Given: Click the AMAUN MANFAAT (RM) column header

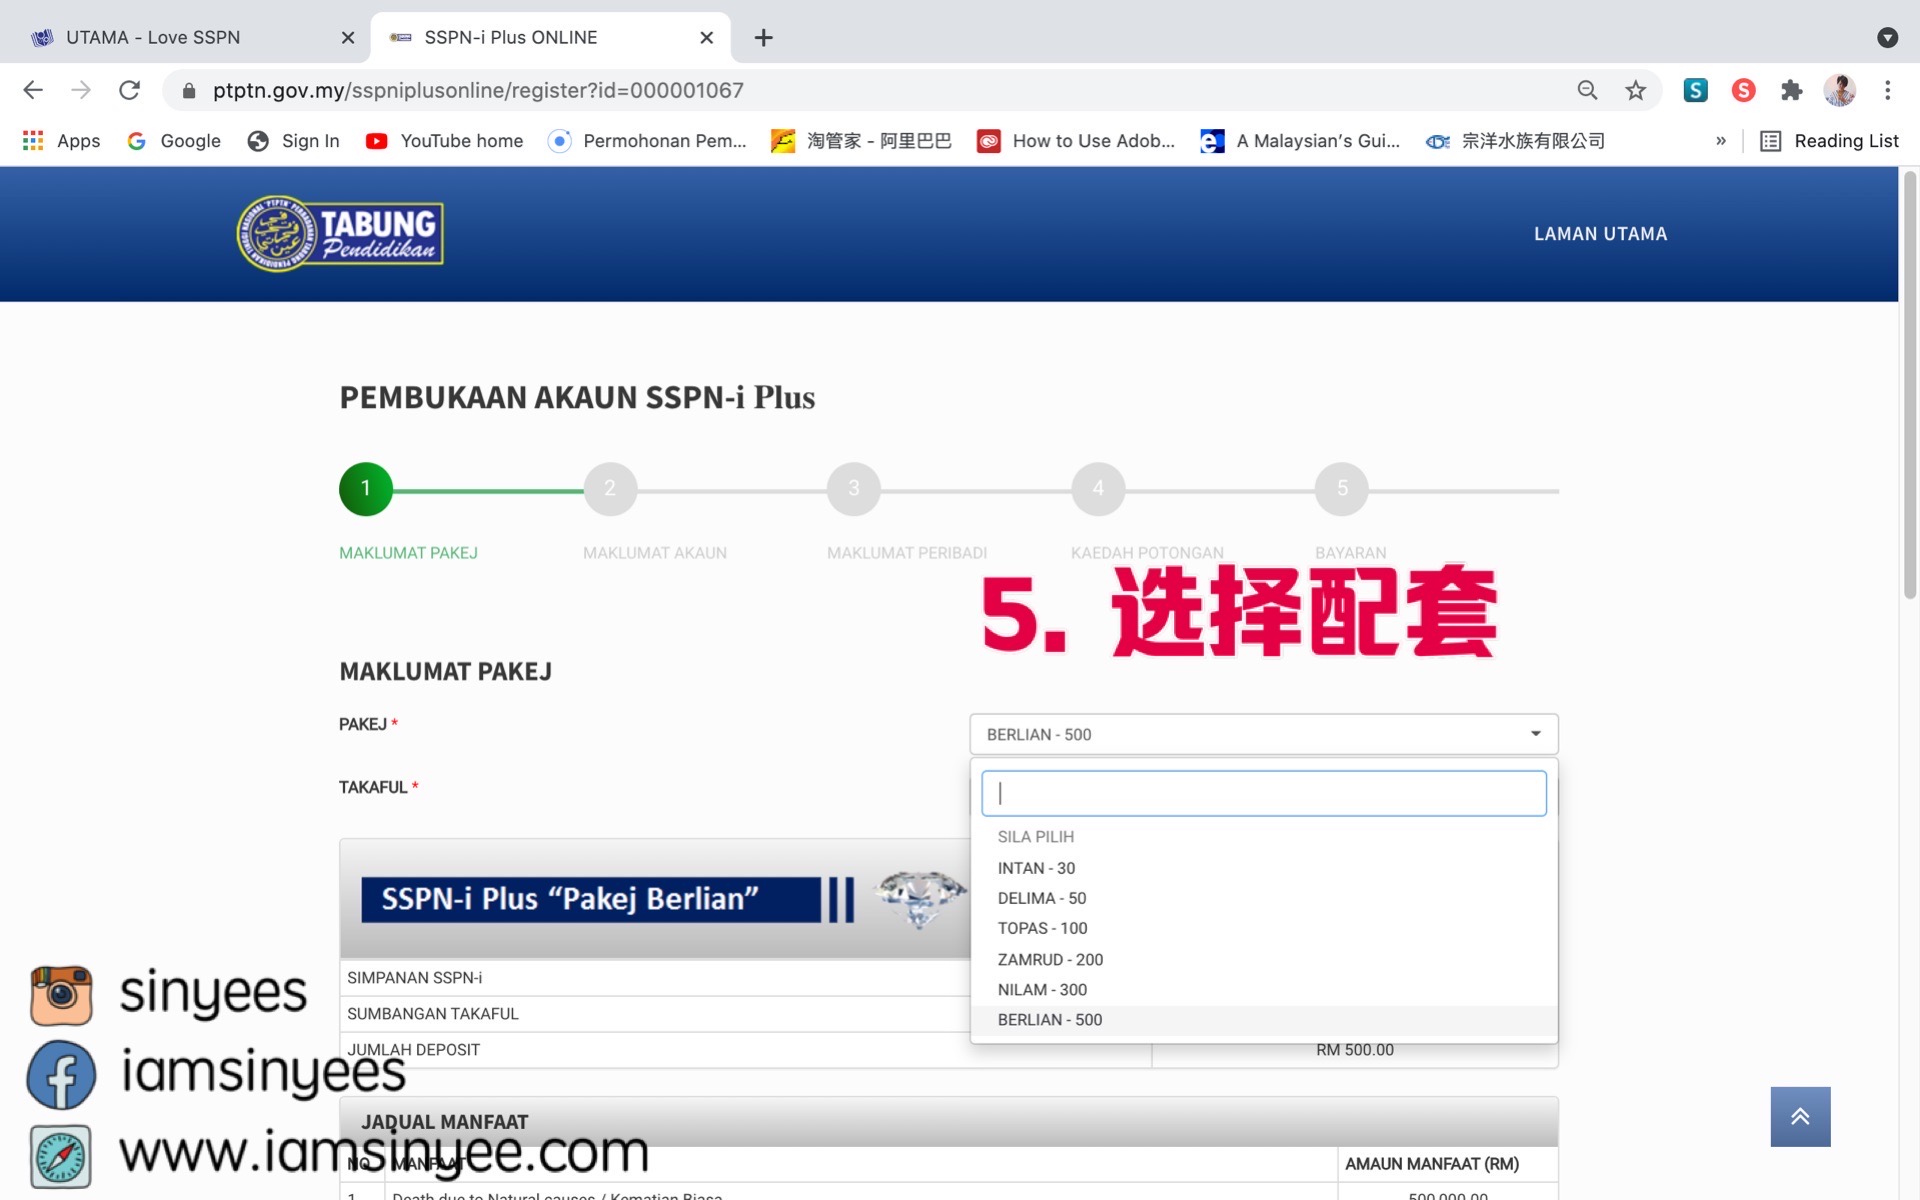Looking at the screenshot, I should point(1431,1164).
